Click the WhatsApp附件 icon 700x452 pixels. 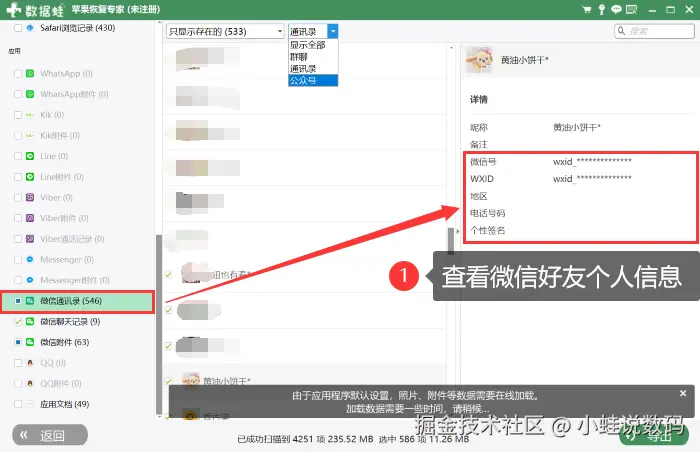pyautogui.click(x=30, y=94)
